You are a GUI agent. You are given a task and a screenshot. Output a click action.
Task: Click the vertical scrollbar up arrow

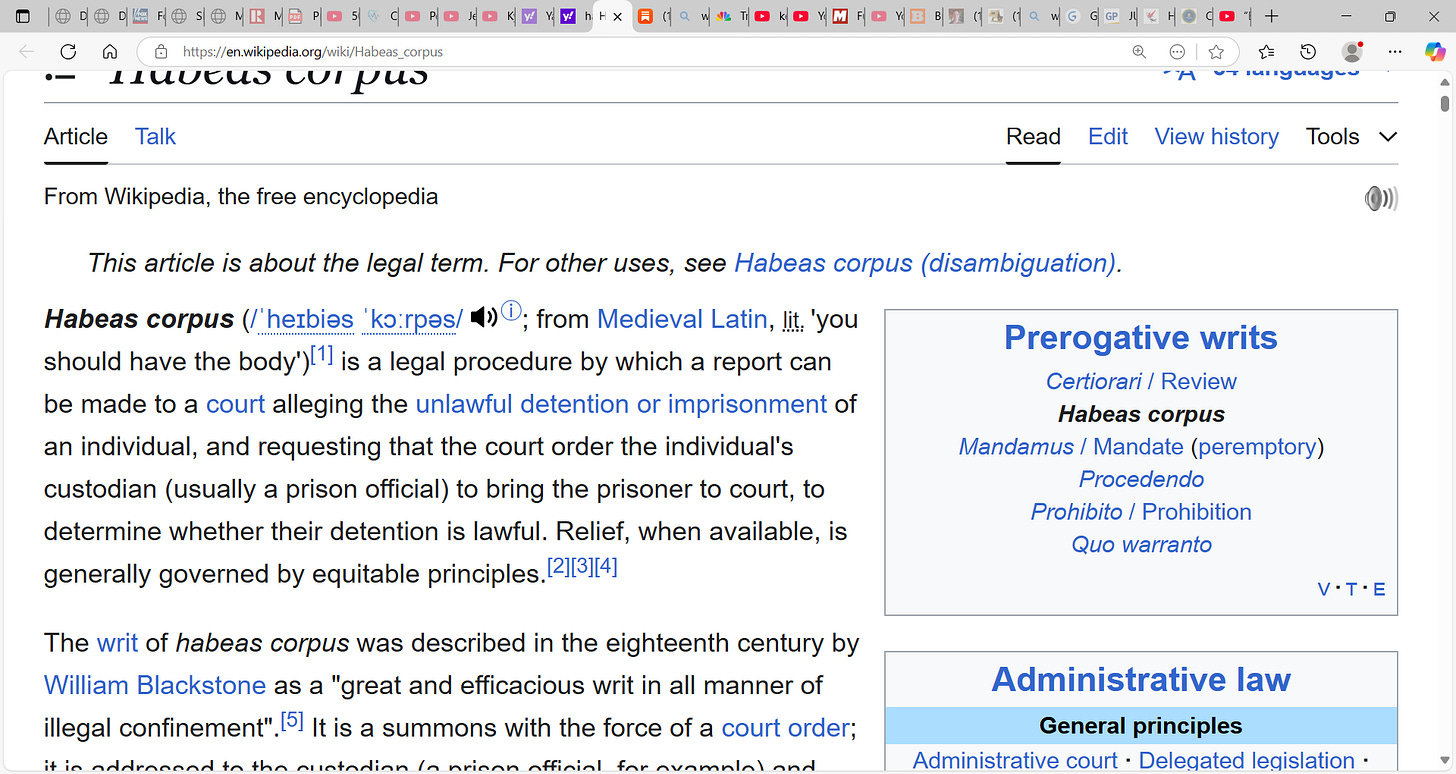point(1445,80)
